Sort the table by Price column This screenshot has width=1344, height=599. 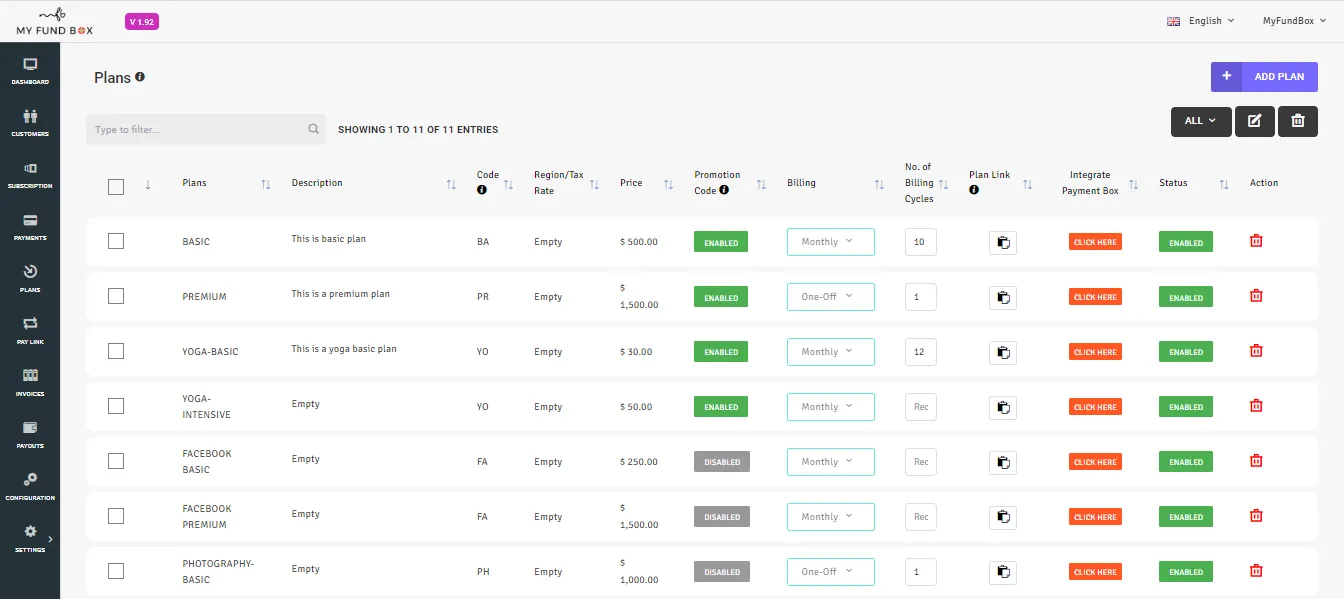pos(668,184)
